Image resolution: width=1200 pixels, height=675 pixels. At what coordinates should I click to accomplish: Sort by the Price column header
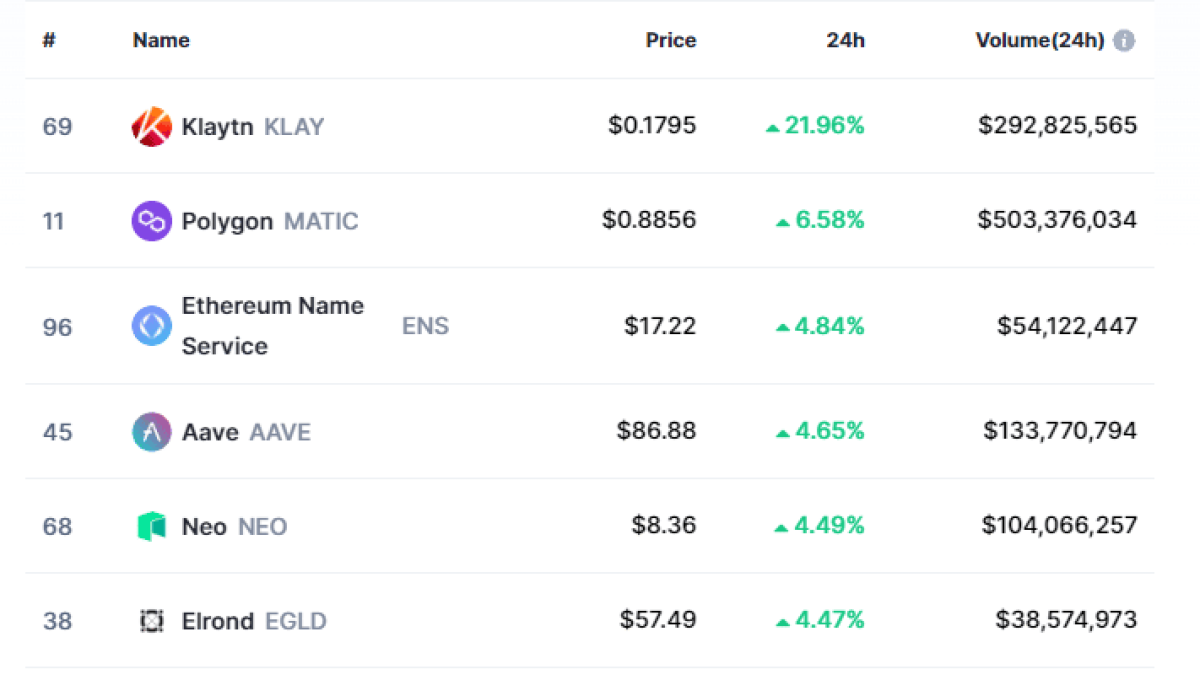[x=670, y=41]
